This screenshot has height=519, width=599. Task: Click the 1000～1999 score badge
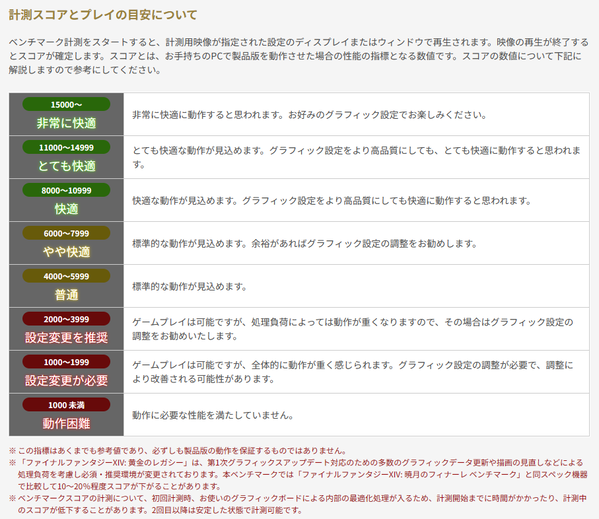66,362
